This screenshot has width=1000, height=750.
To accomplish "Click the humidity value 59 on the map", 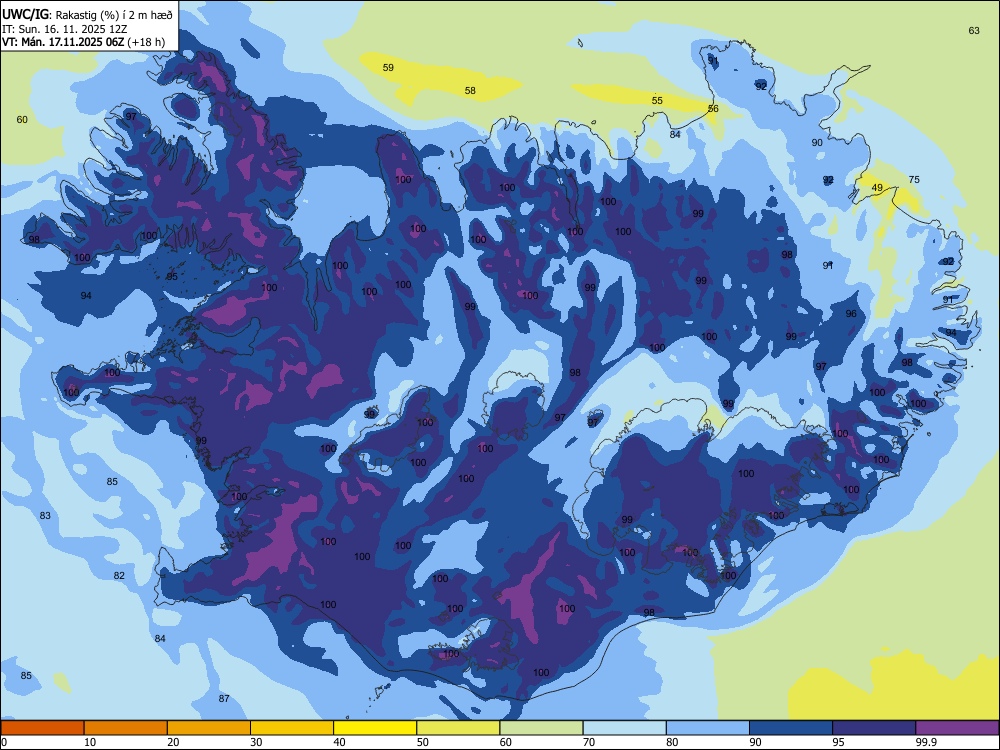I will 388,68.
